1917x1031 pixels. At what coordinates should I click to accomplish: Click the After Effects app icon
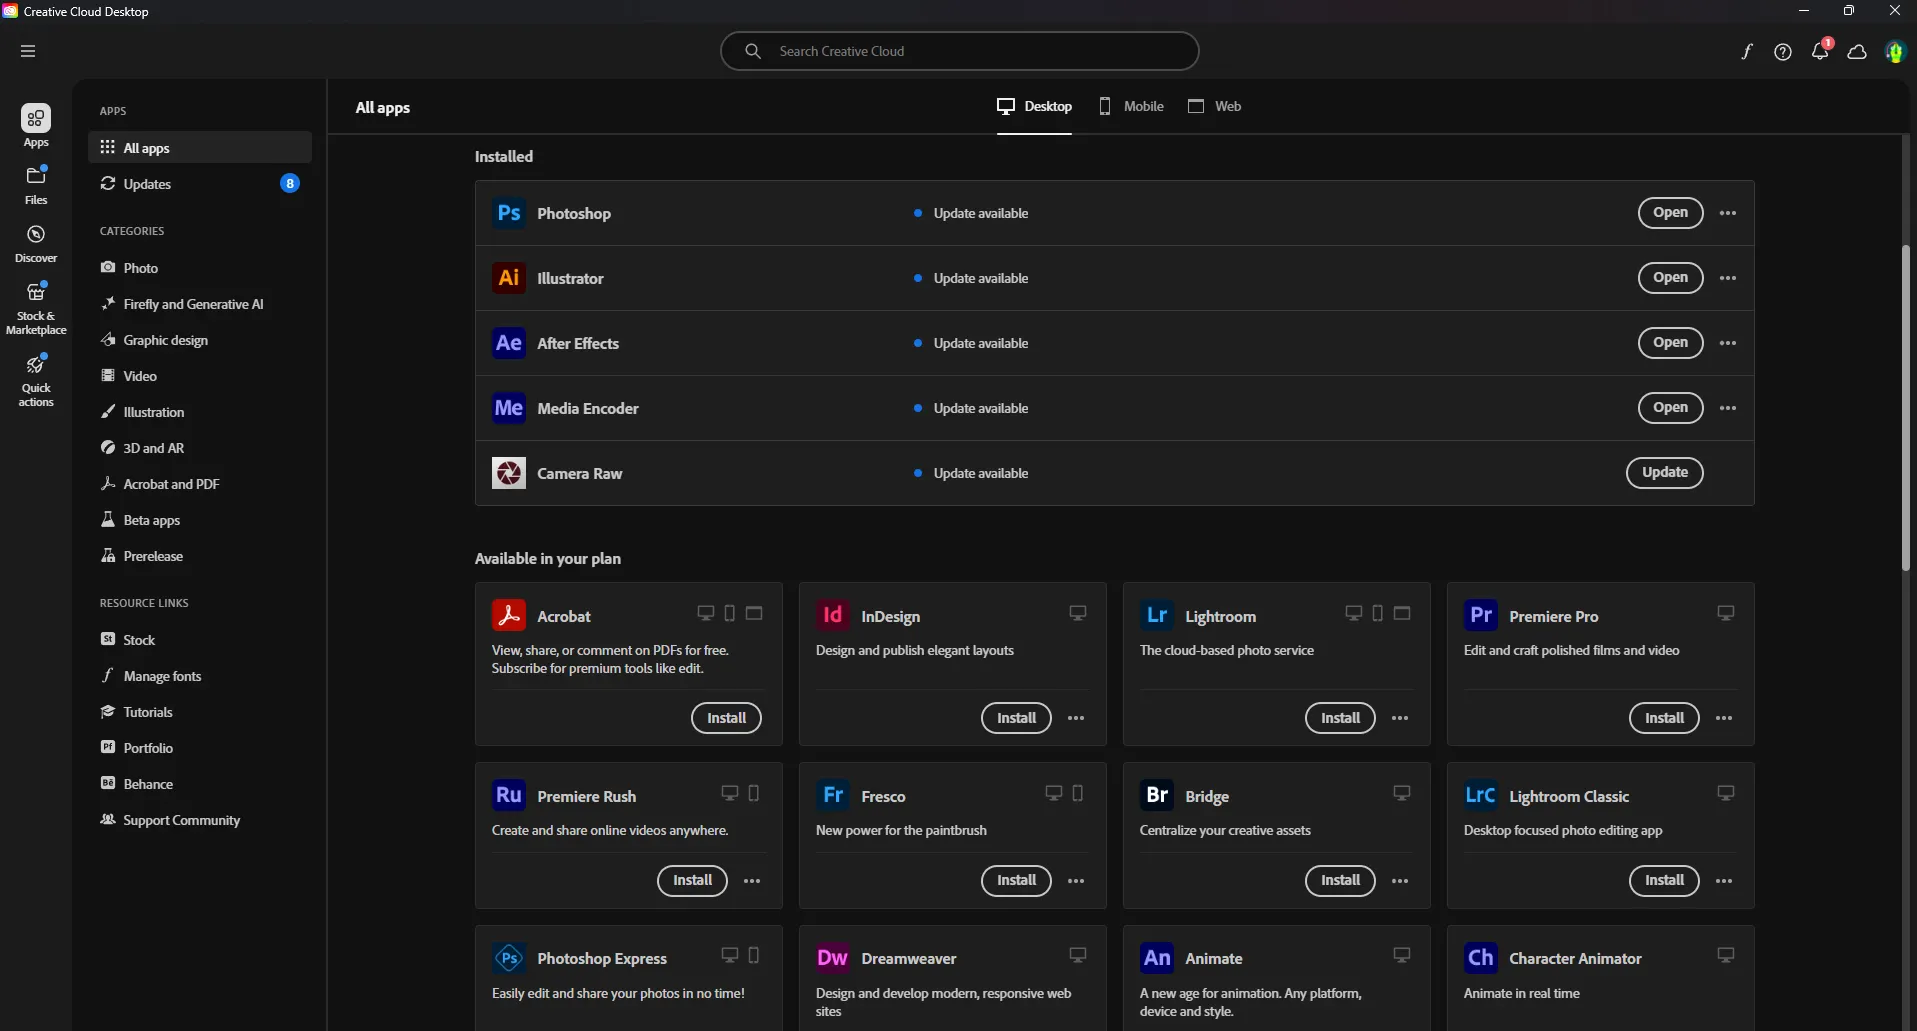tap(509, 343)
